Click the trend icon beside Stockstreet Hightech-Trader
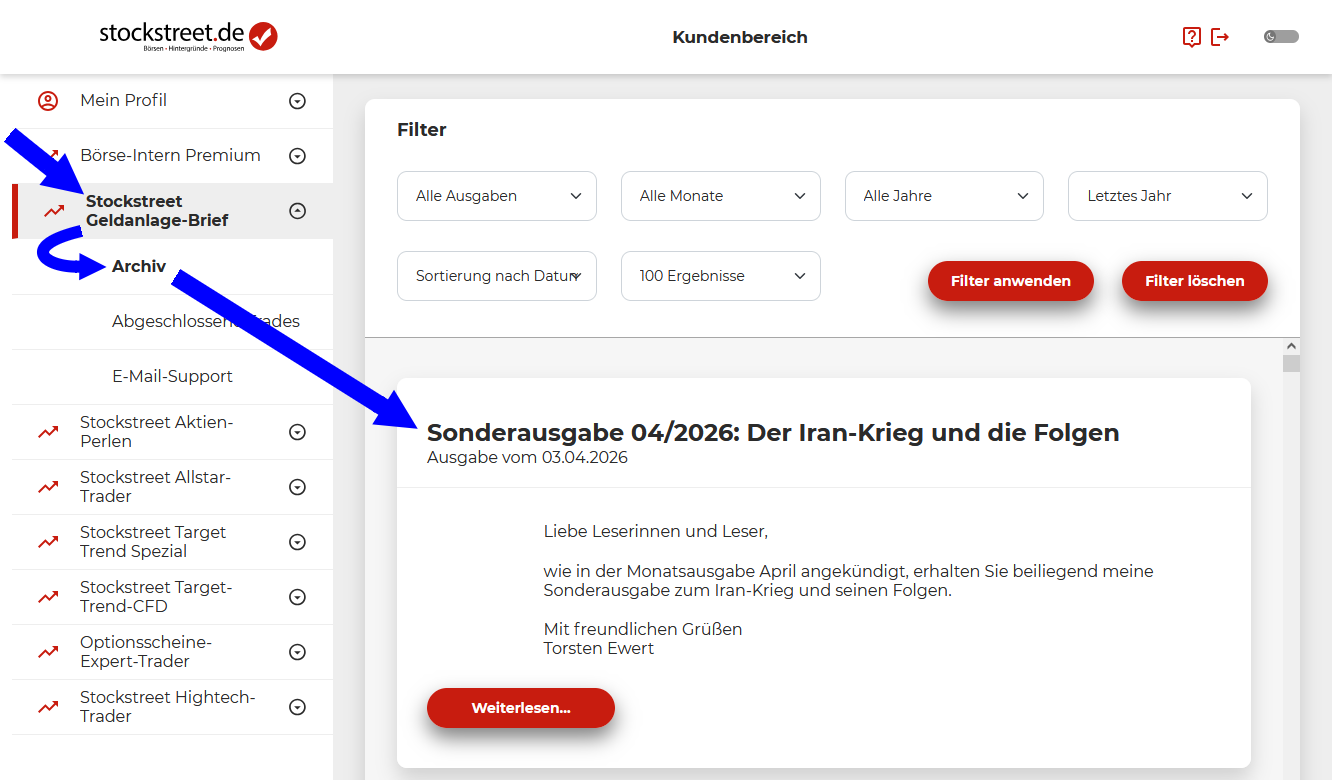 point(48,707)
